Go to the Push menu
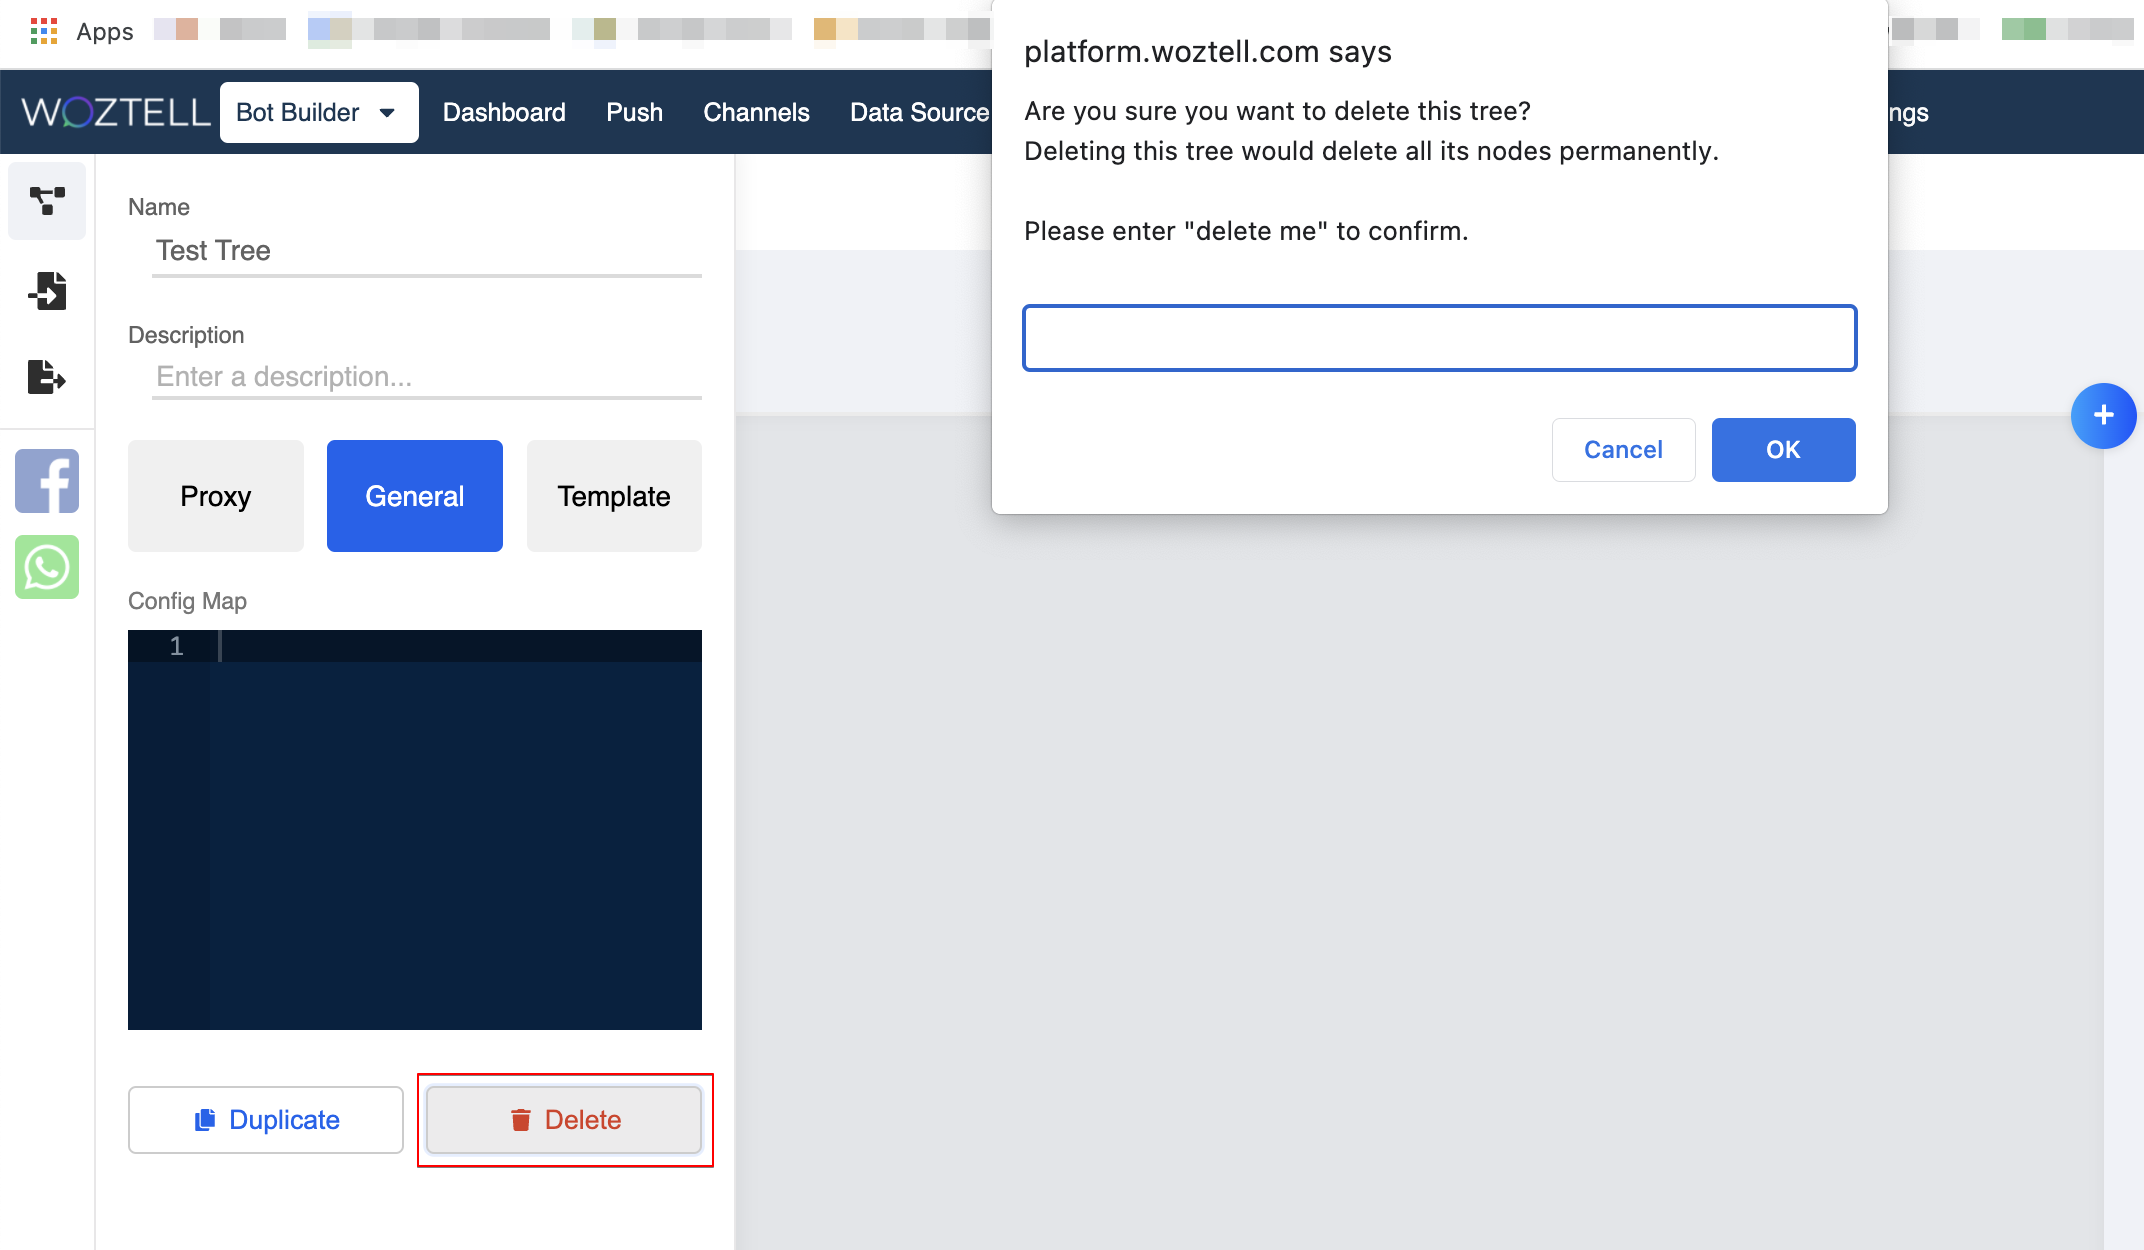Image resolution: width=2144 pixels, height=1250 pixels. 634,112
